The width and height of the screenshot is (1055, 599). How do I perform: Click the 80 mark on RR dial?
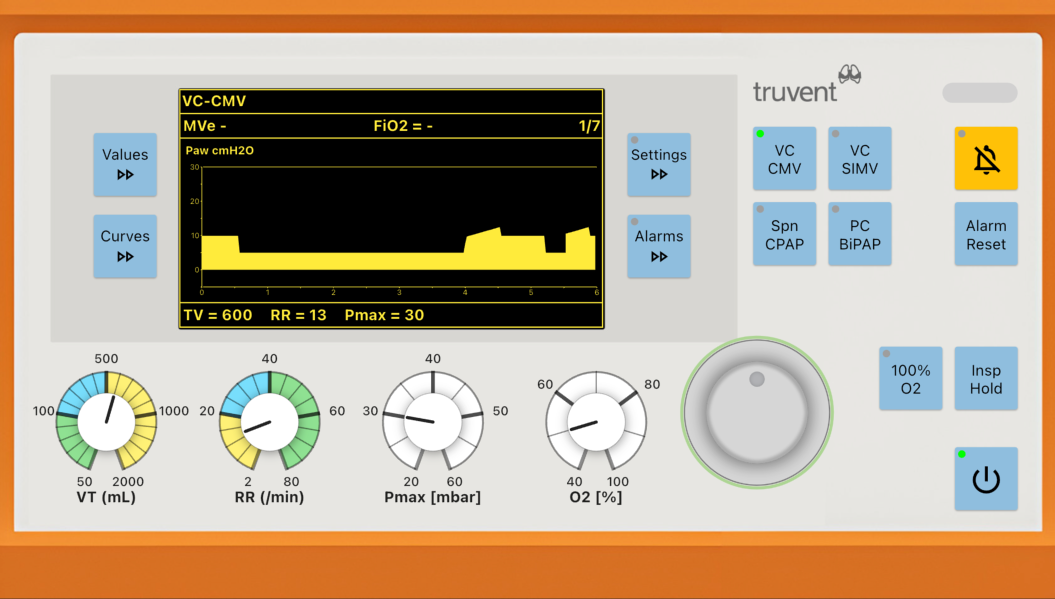click(x=291, y=481)
